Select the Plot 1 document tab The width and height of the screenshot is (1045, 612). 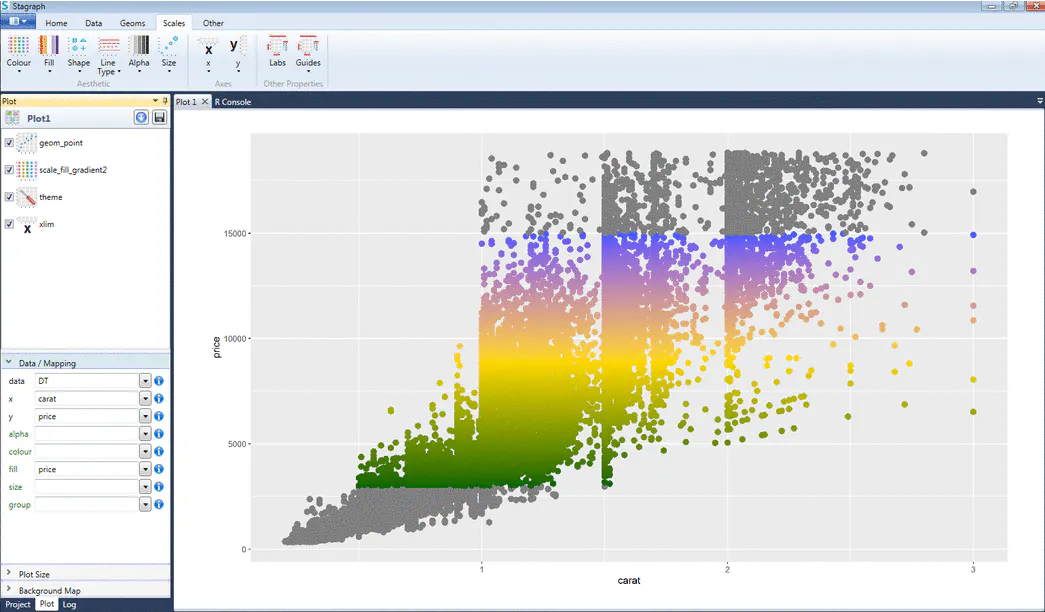tap(186, 102)
